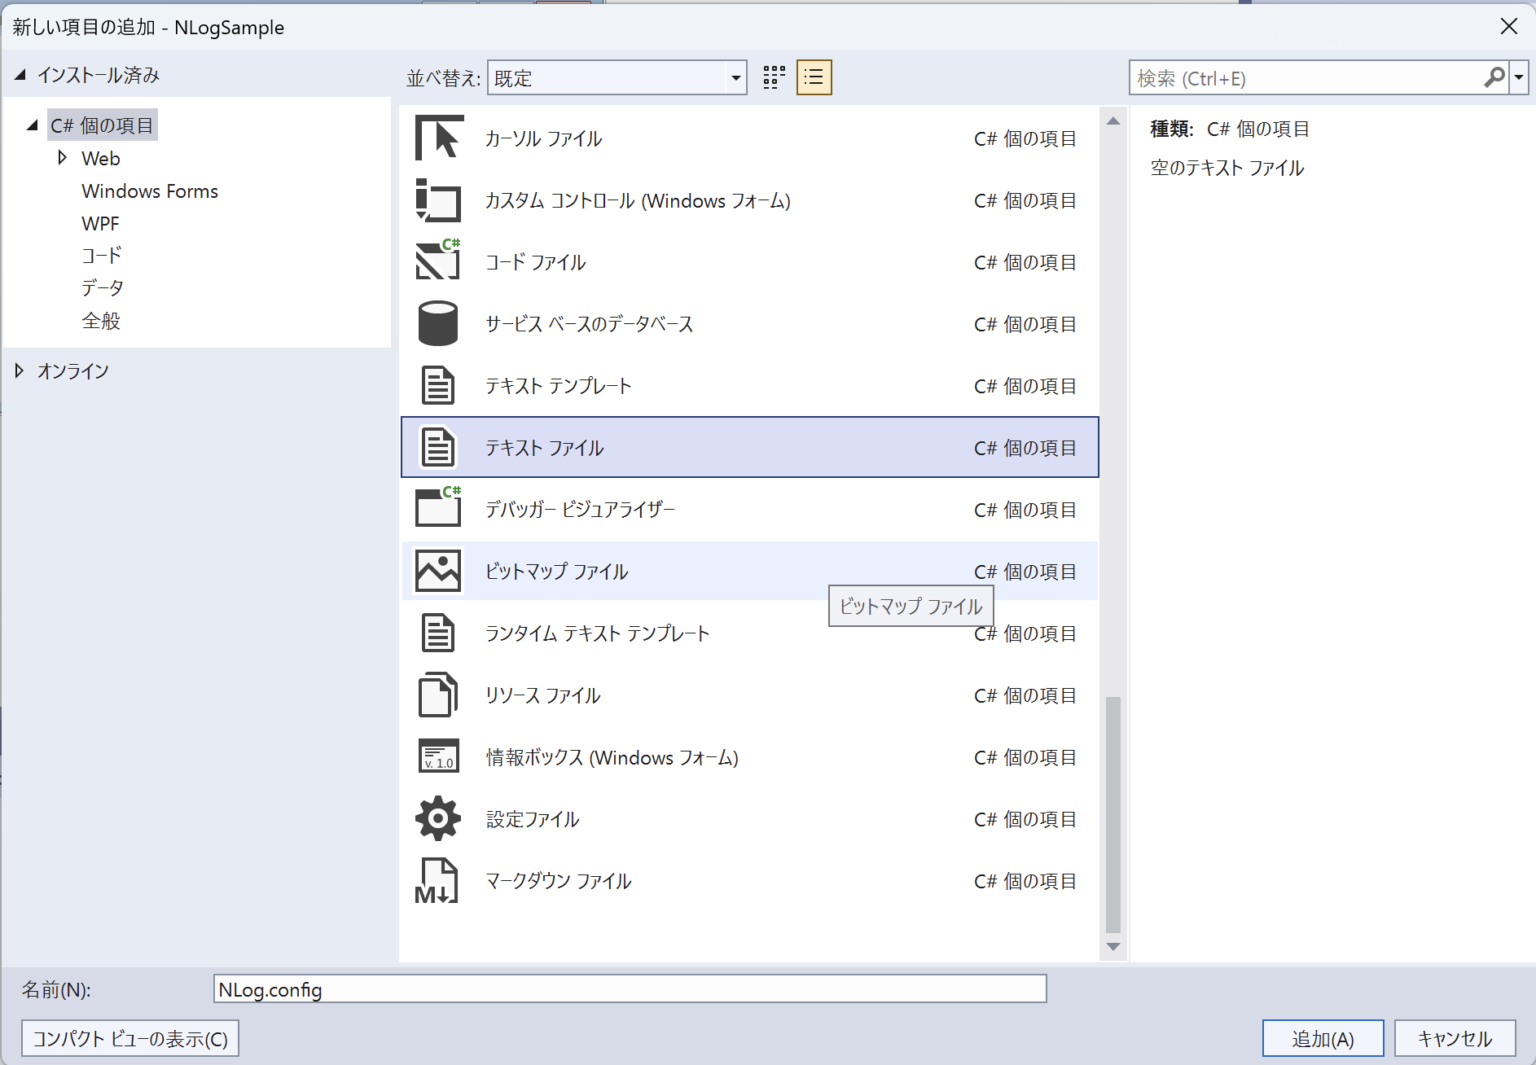The image size is (1536, 1065).
Task: Select the ビットマップ ファイル template
Action: click(x=556, y=571)
